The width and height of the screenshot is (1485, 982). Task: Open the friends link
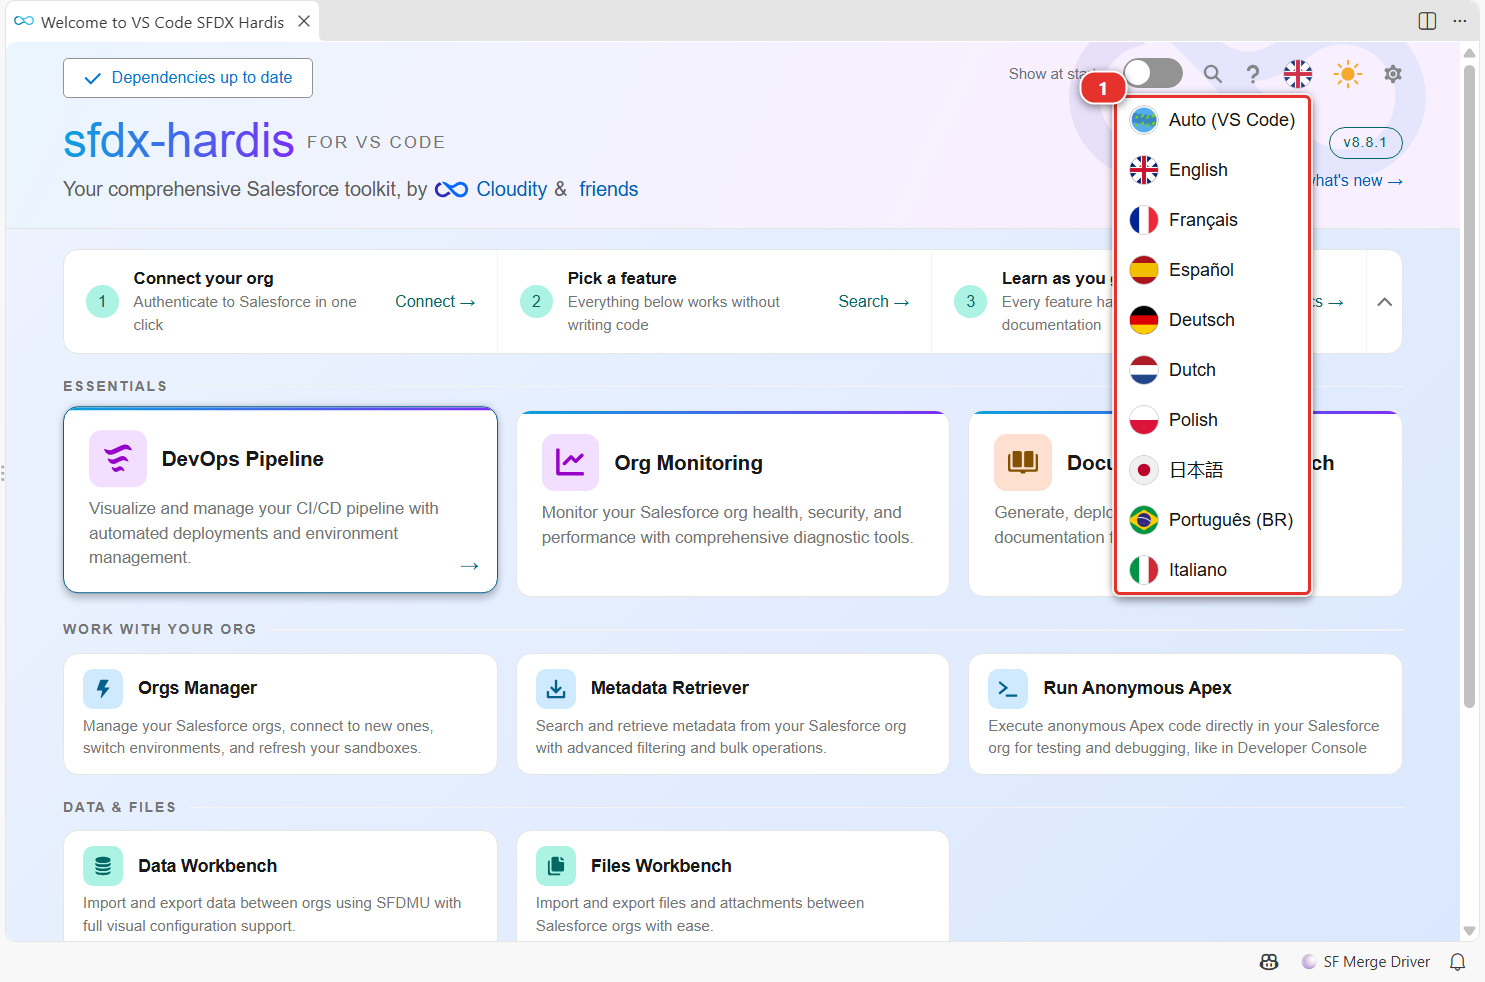[608, 189]
